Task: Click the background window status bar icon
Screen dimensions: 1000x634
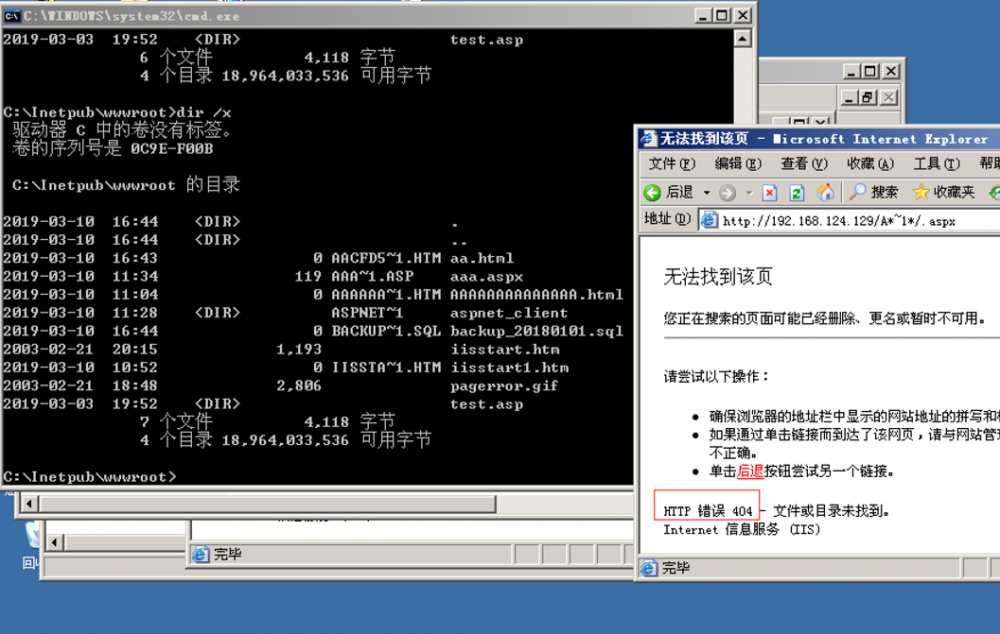Action: (200, 554)
